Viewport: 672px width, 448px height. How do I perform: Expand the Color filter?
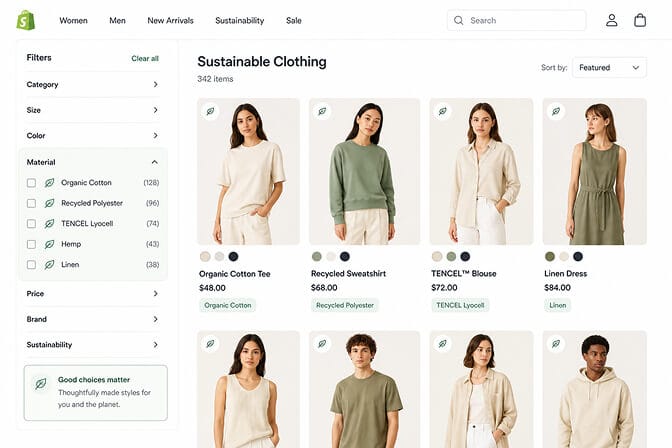pyautogui.click(x=93, y=135)
